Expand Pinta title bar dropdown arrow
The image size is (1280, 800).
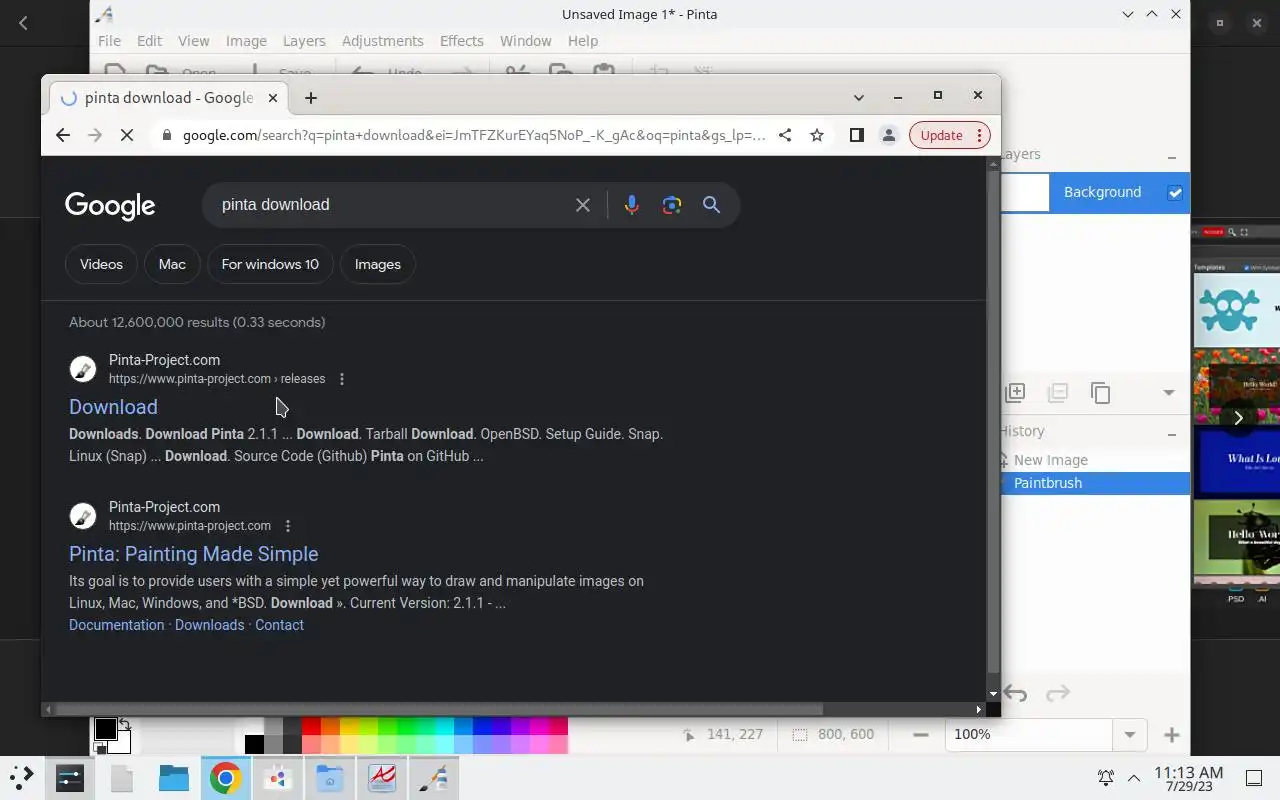pyautogui.click(x=1128, y=14)
